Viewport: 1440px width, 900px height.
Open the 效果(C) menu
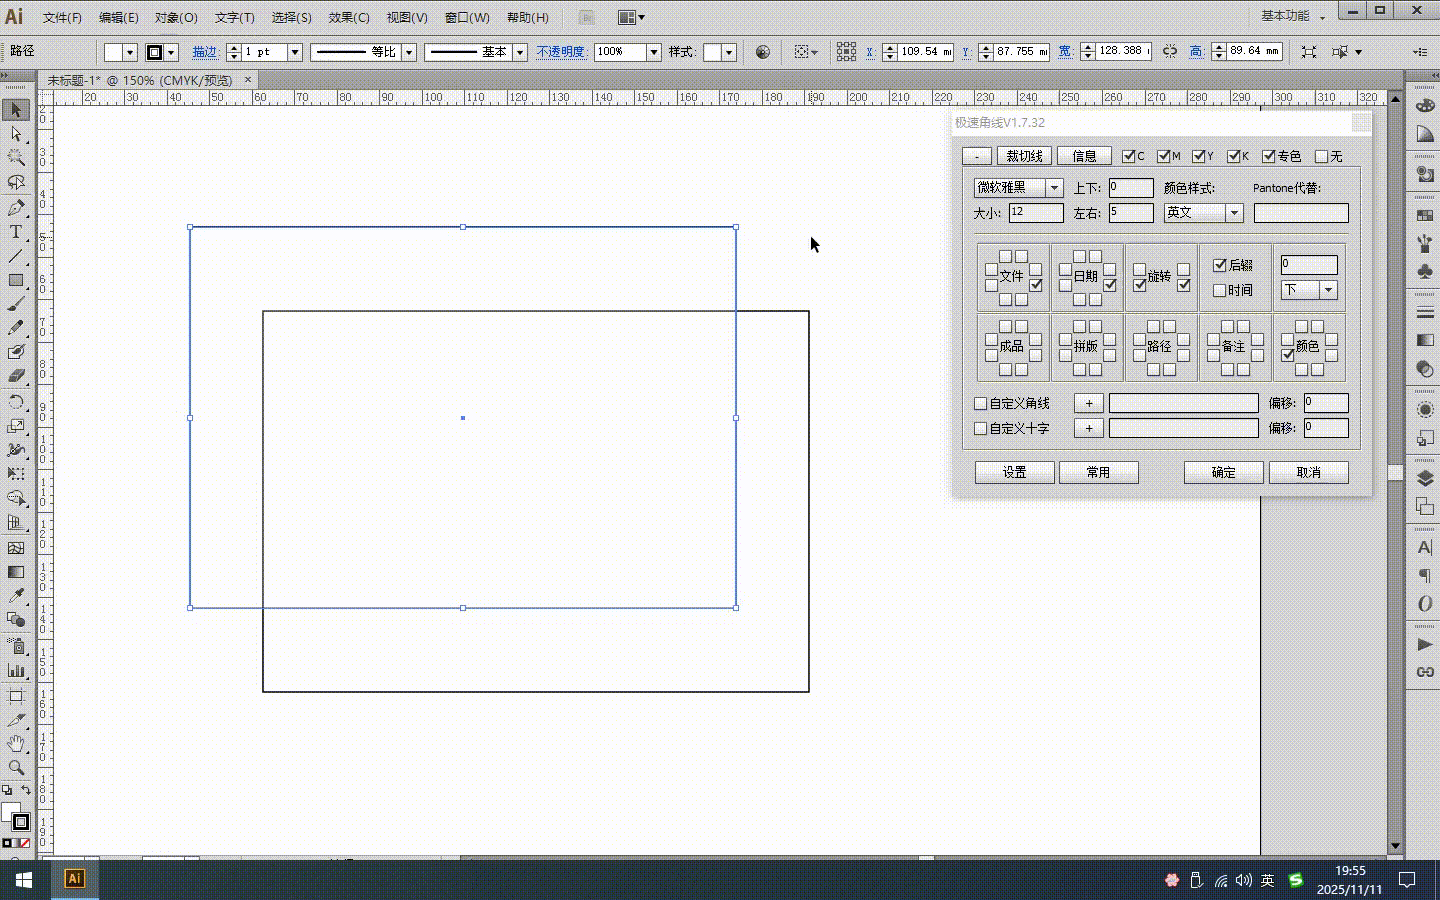pyautogui.click(x=348, y=17)
